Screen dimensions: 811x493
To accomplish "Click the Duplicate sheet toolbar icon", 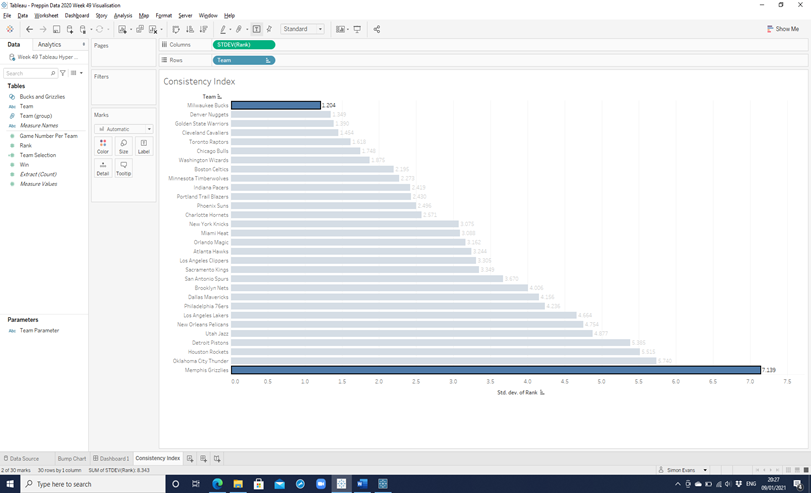I will click(140, 29).
